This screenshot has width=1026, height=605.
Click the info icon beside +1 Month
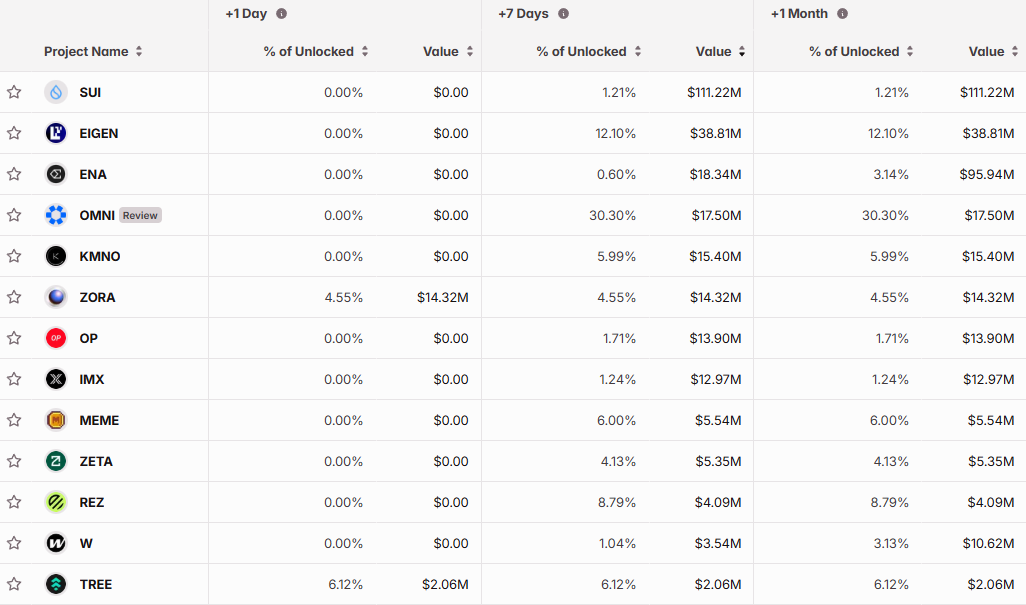point(842,14)
